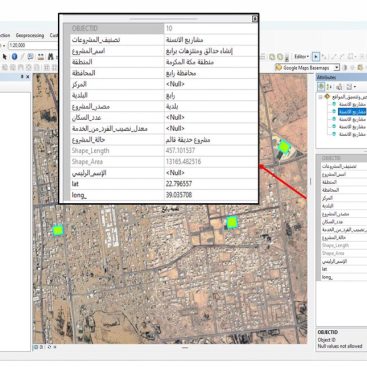Click value 39.035708 in enlarged table
Screen dimensions: 367x367
179,195
